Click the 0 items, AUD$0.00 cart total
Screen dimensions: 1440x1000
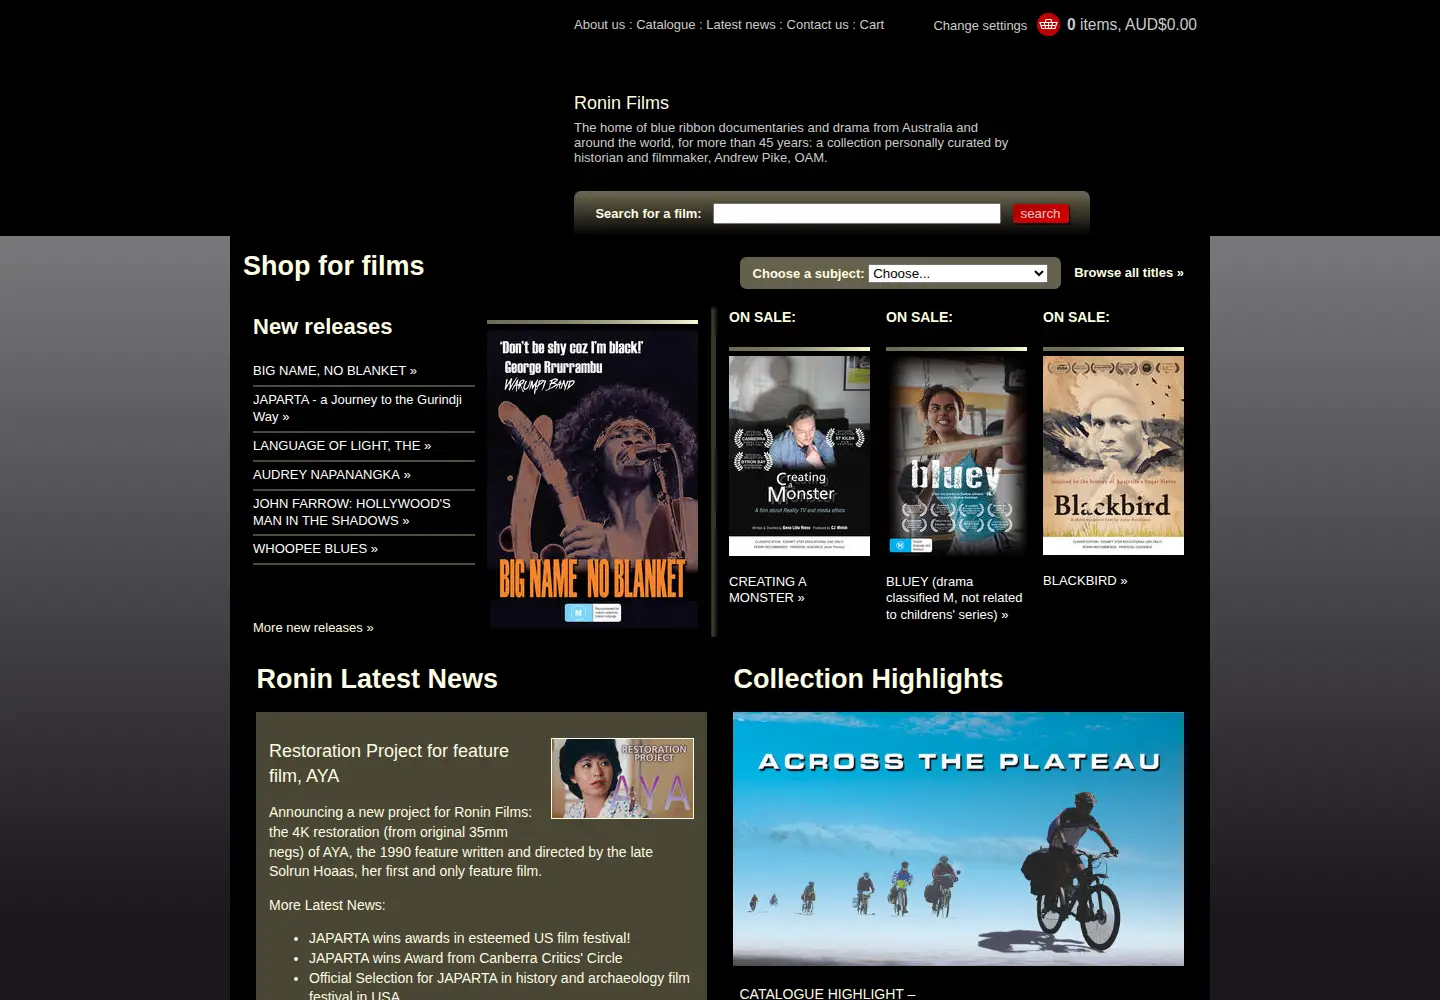click(x=1131, y=25)
